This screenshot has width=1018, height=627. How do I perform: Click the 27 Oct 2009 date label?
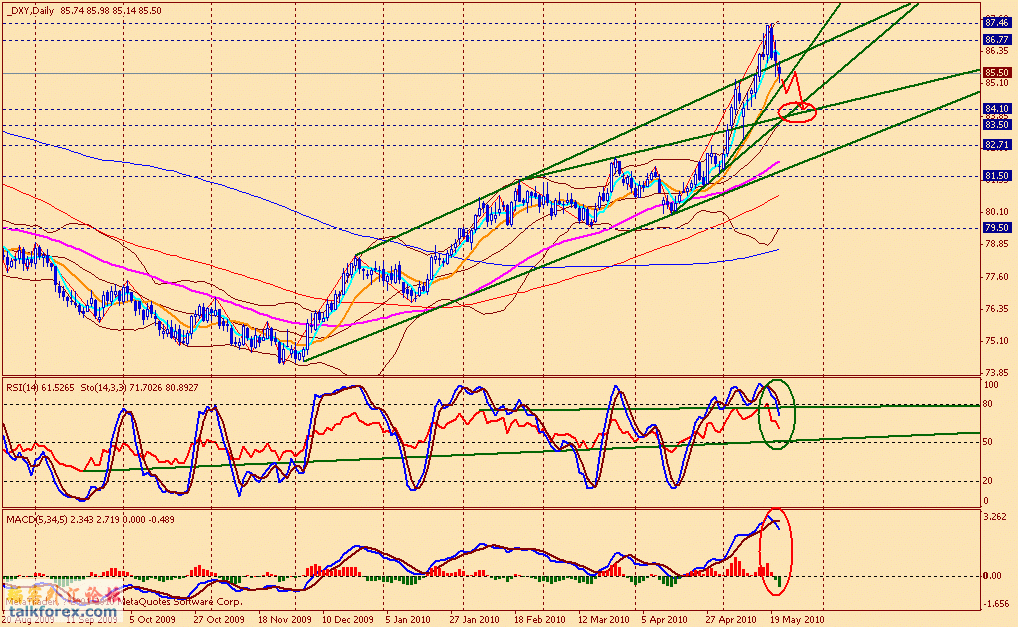point(219,619)
